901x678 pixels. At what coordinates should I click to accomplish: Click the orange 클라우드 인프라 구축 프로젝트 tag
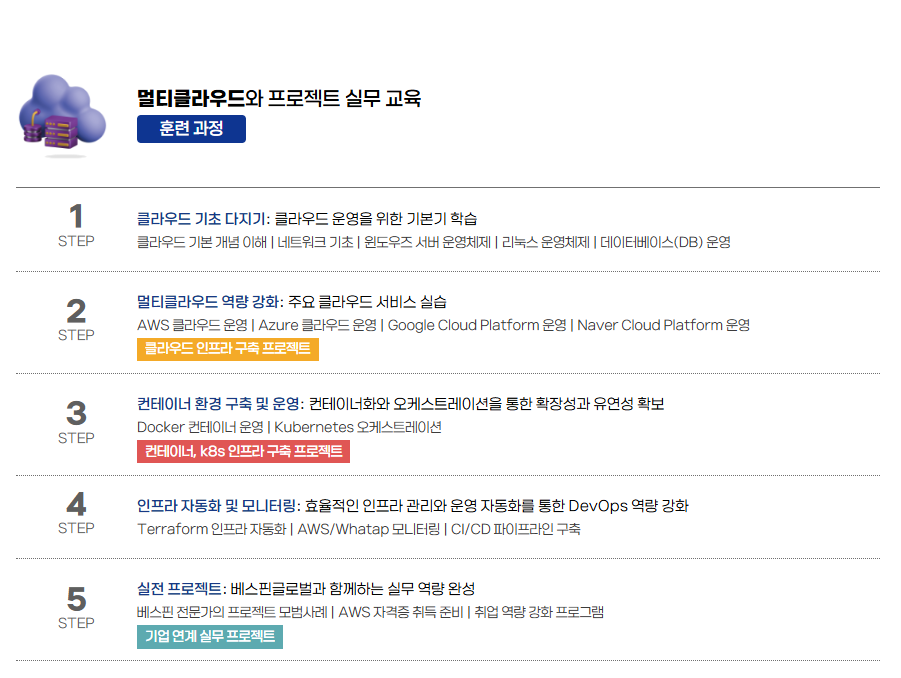click(227, 348)
